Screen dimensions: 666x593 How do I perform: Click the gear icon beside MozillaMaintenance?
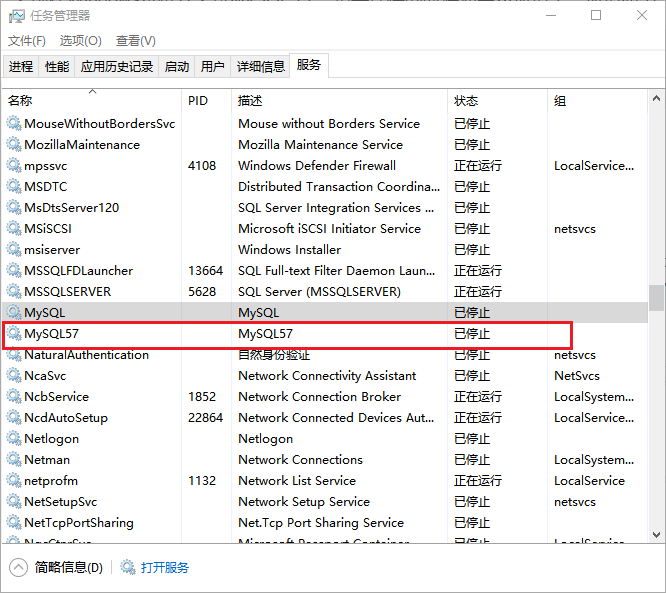14,144
